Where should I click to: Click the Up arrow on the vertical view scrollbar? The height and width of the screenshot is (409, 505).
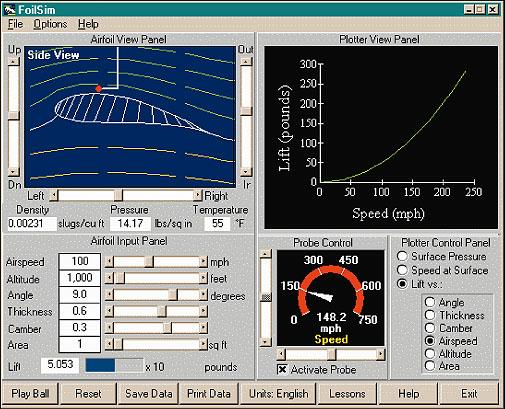tap(14, 62)
